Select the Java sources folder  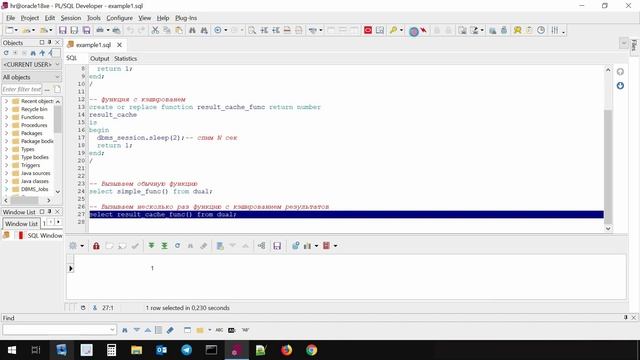(x=35, y=173)
